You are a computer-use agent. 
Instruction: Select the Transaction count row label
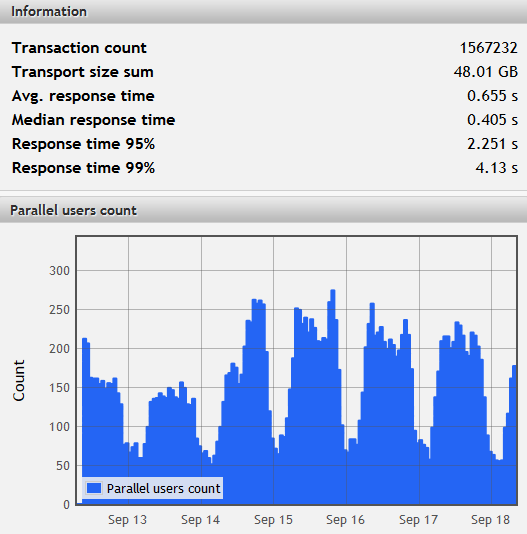[79, 48]
